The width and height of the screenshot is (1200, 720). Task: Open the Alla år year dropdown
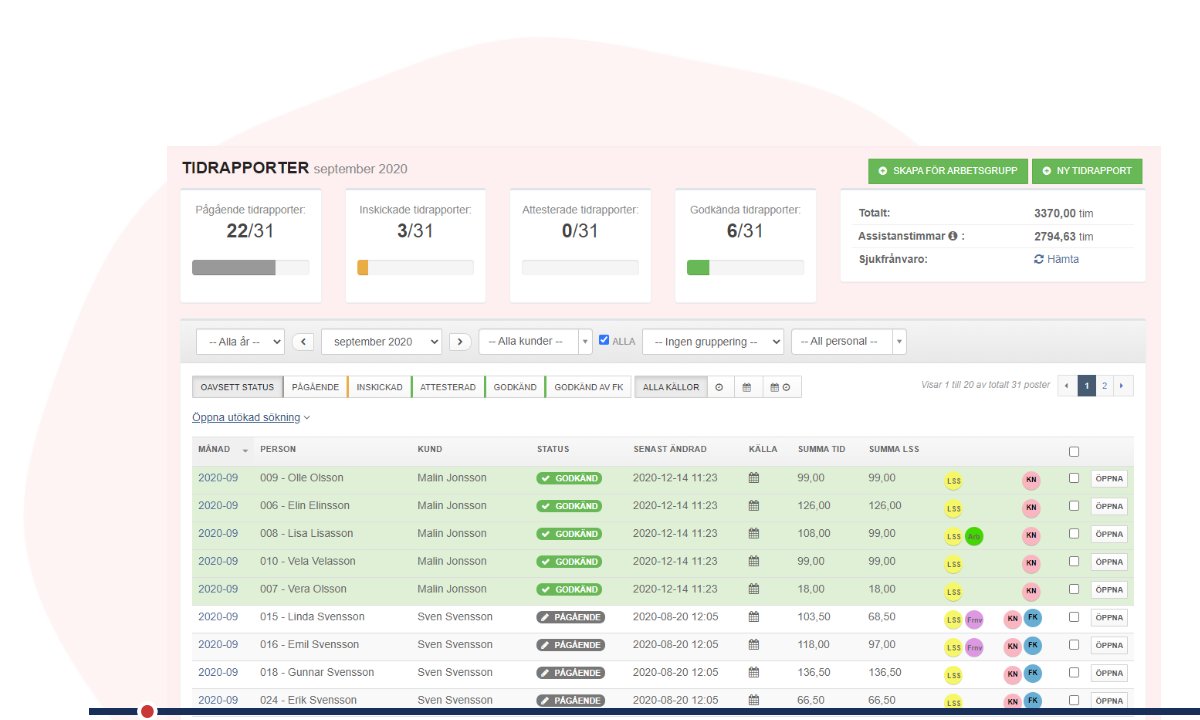(240, 341)
